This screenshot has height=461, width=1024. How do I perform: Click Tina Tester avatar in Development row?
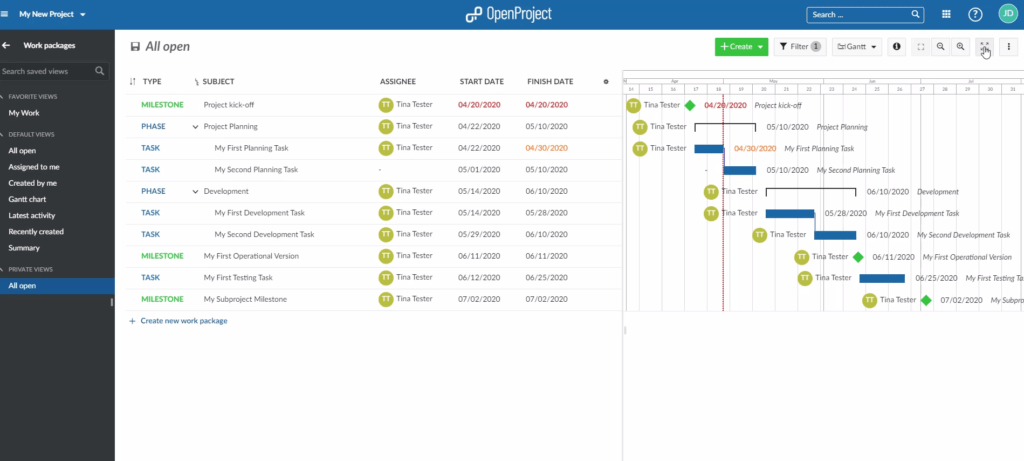[x=385, y=191]
